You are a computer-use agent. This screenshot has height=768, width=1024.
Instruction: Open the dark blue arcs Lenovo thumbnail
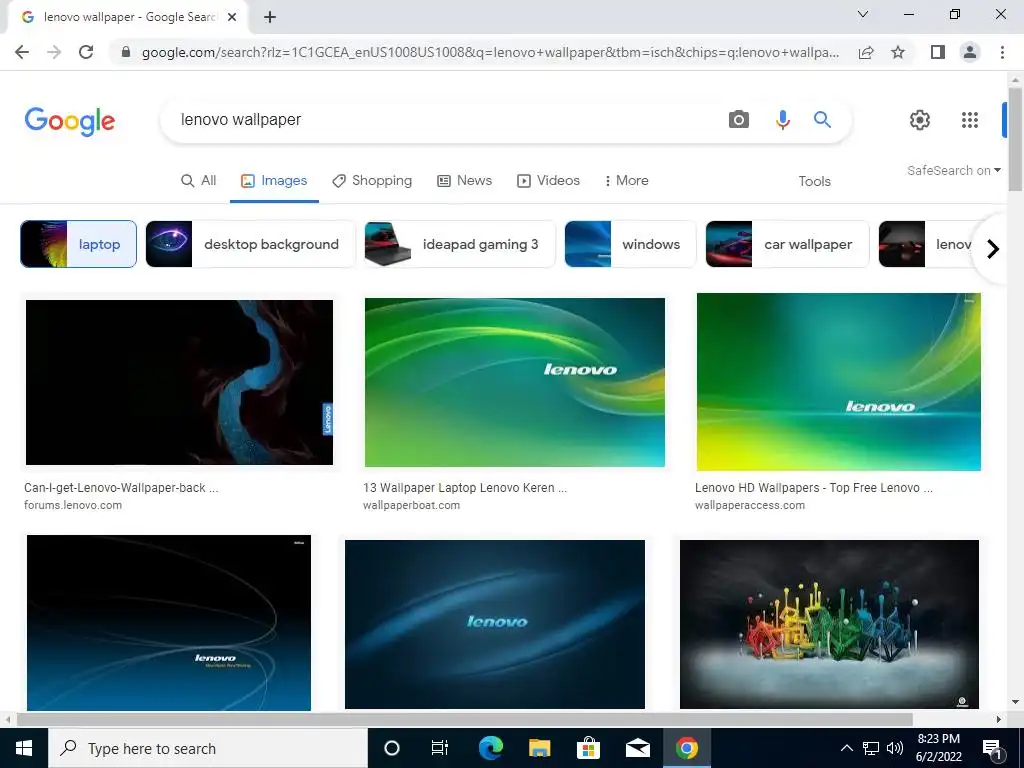169,622
